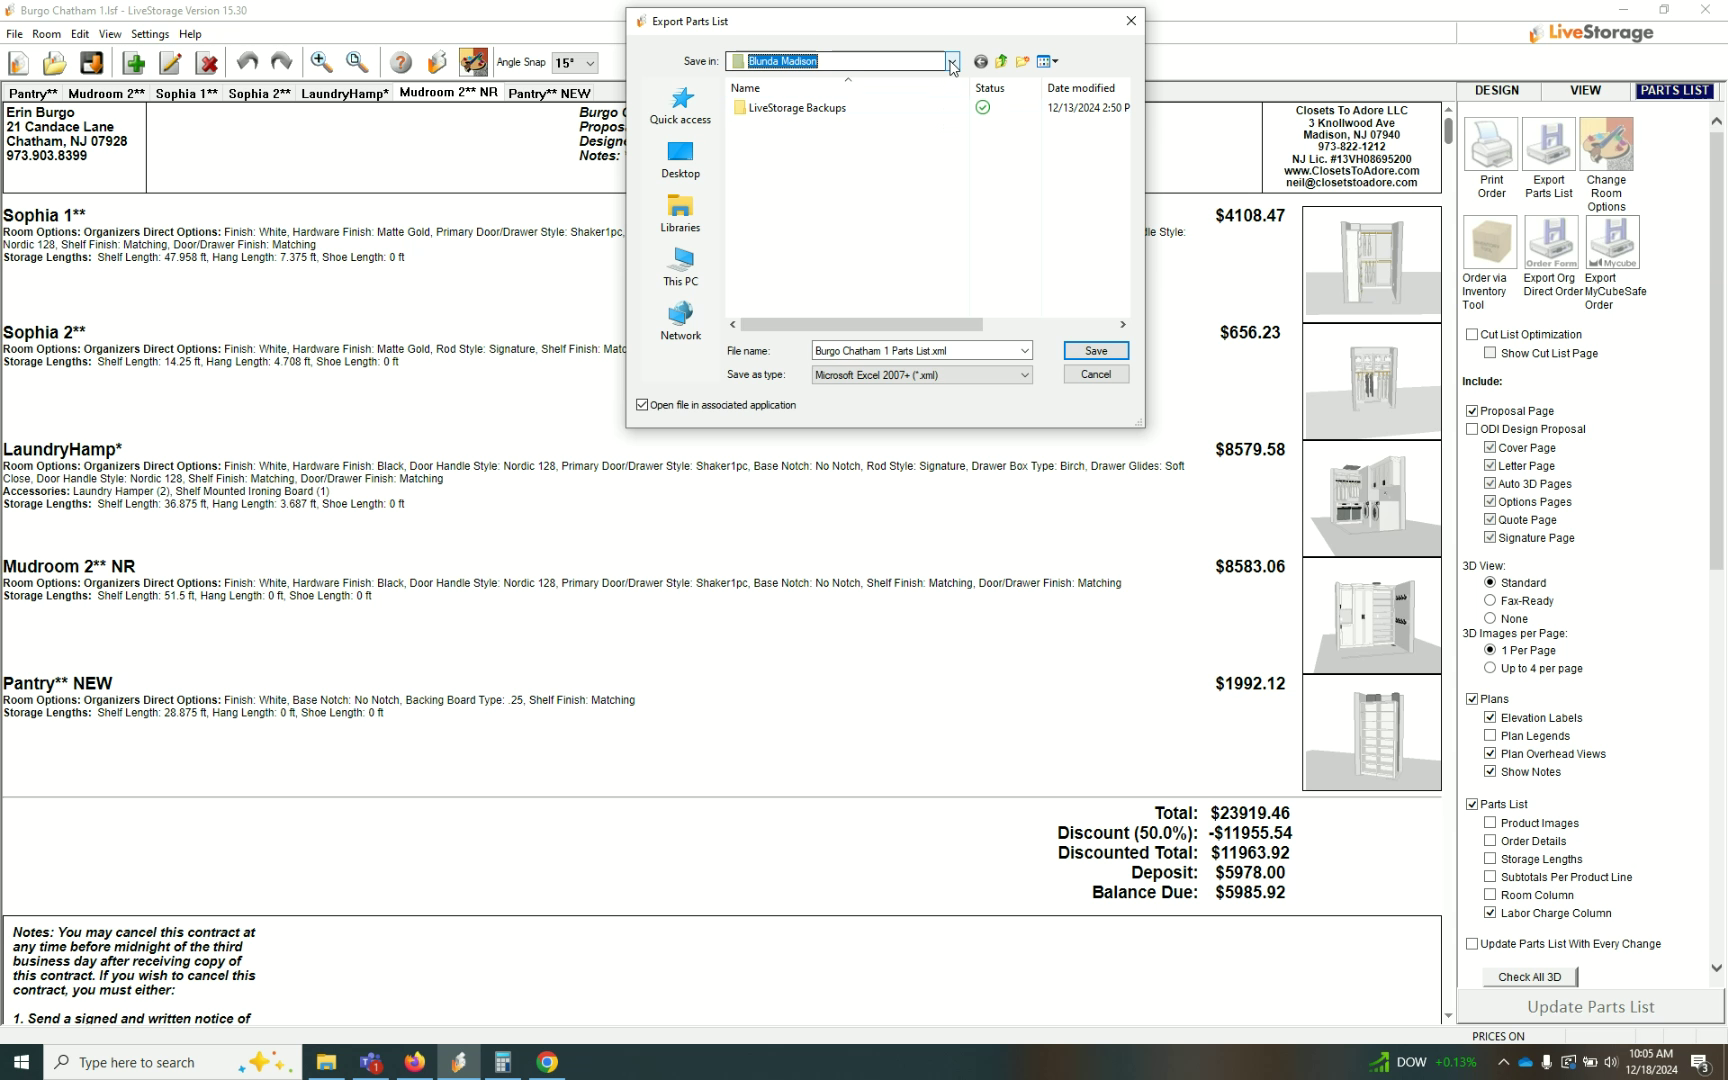Uncheck the Proposal Page checkbox
The width and height of the screenshot is (1728, 1080).
point(1472,411)
